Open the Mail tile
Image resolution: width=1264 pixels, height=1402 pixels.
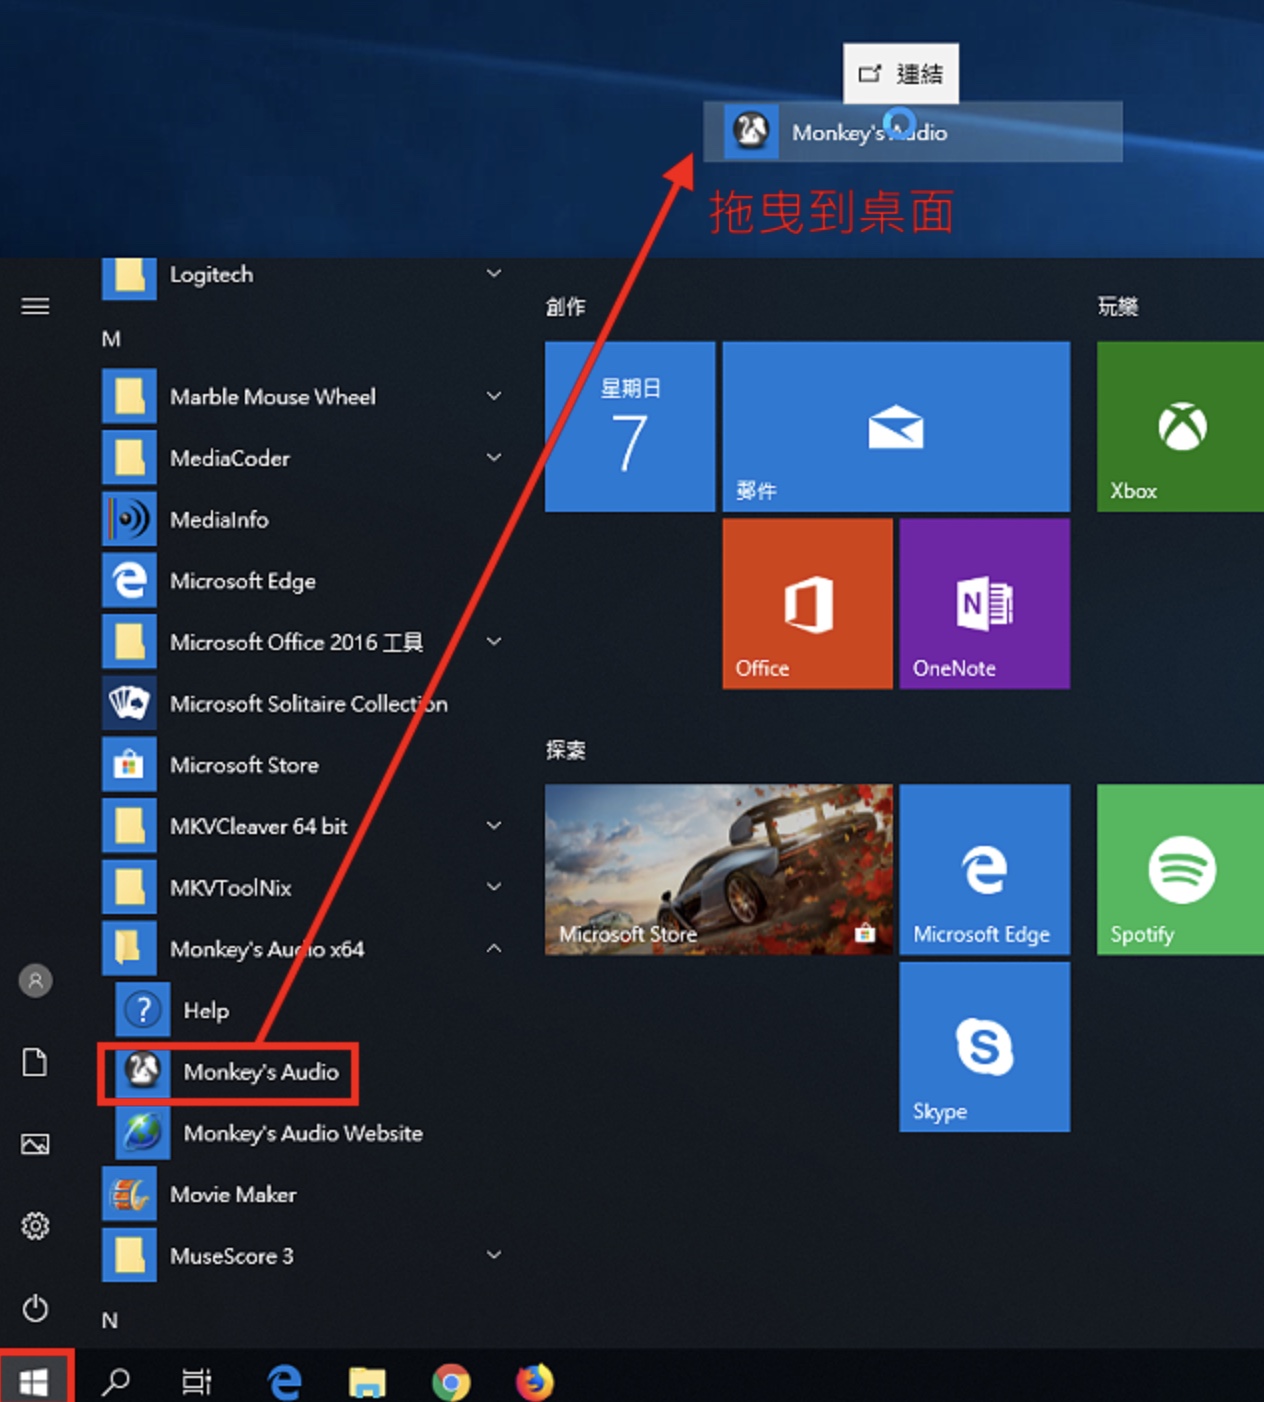pyautogui.click(x=896, y=427)
